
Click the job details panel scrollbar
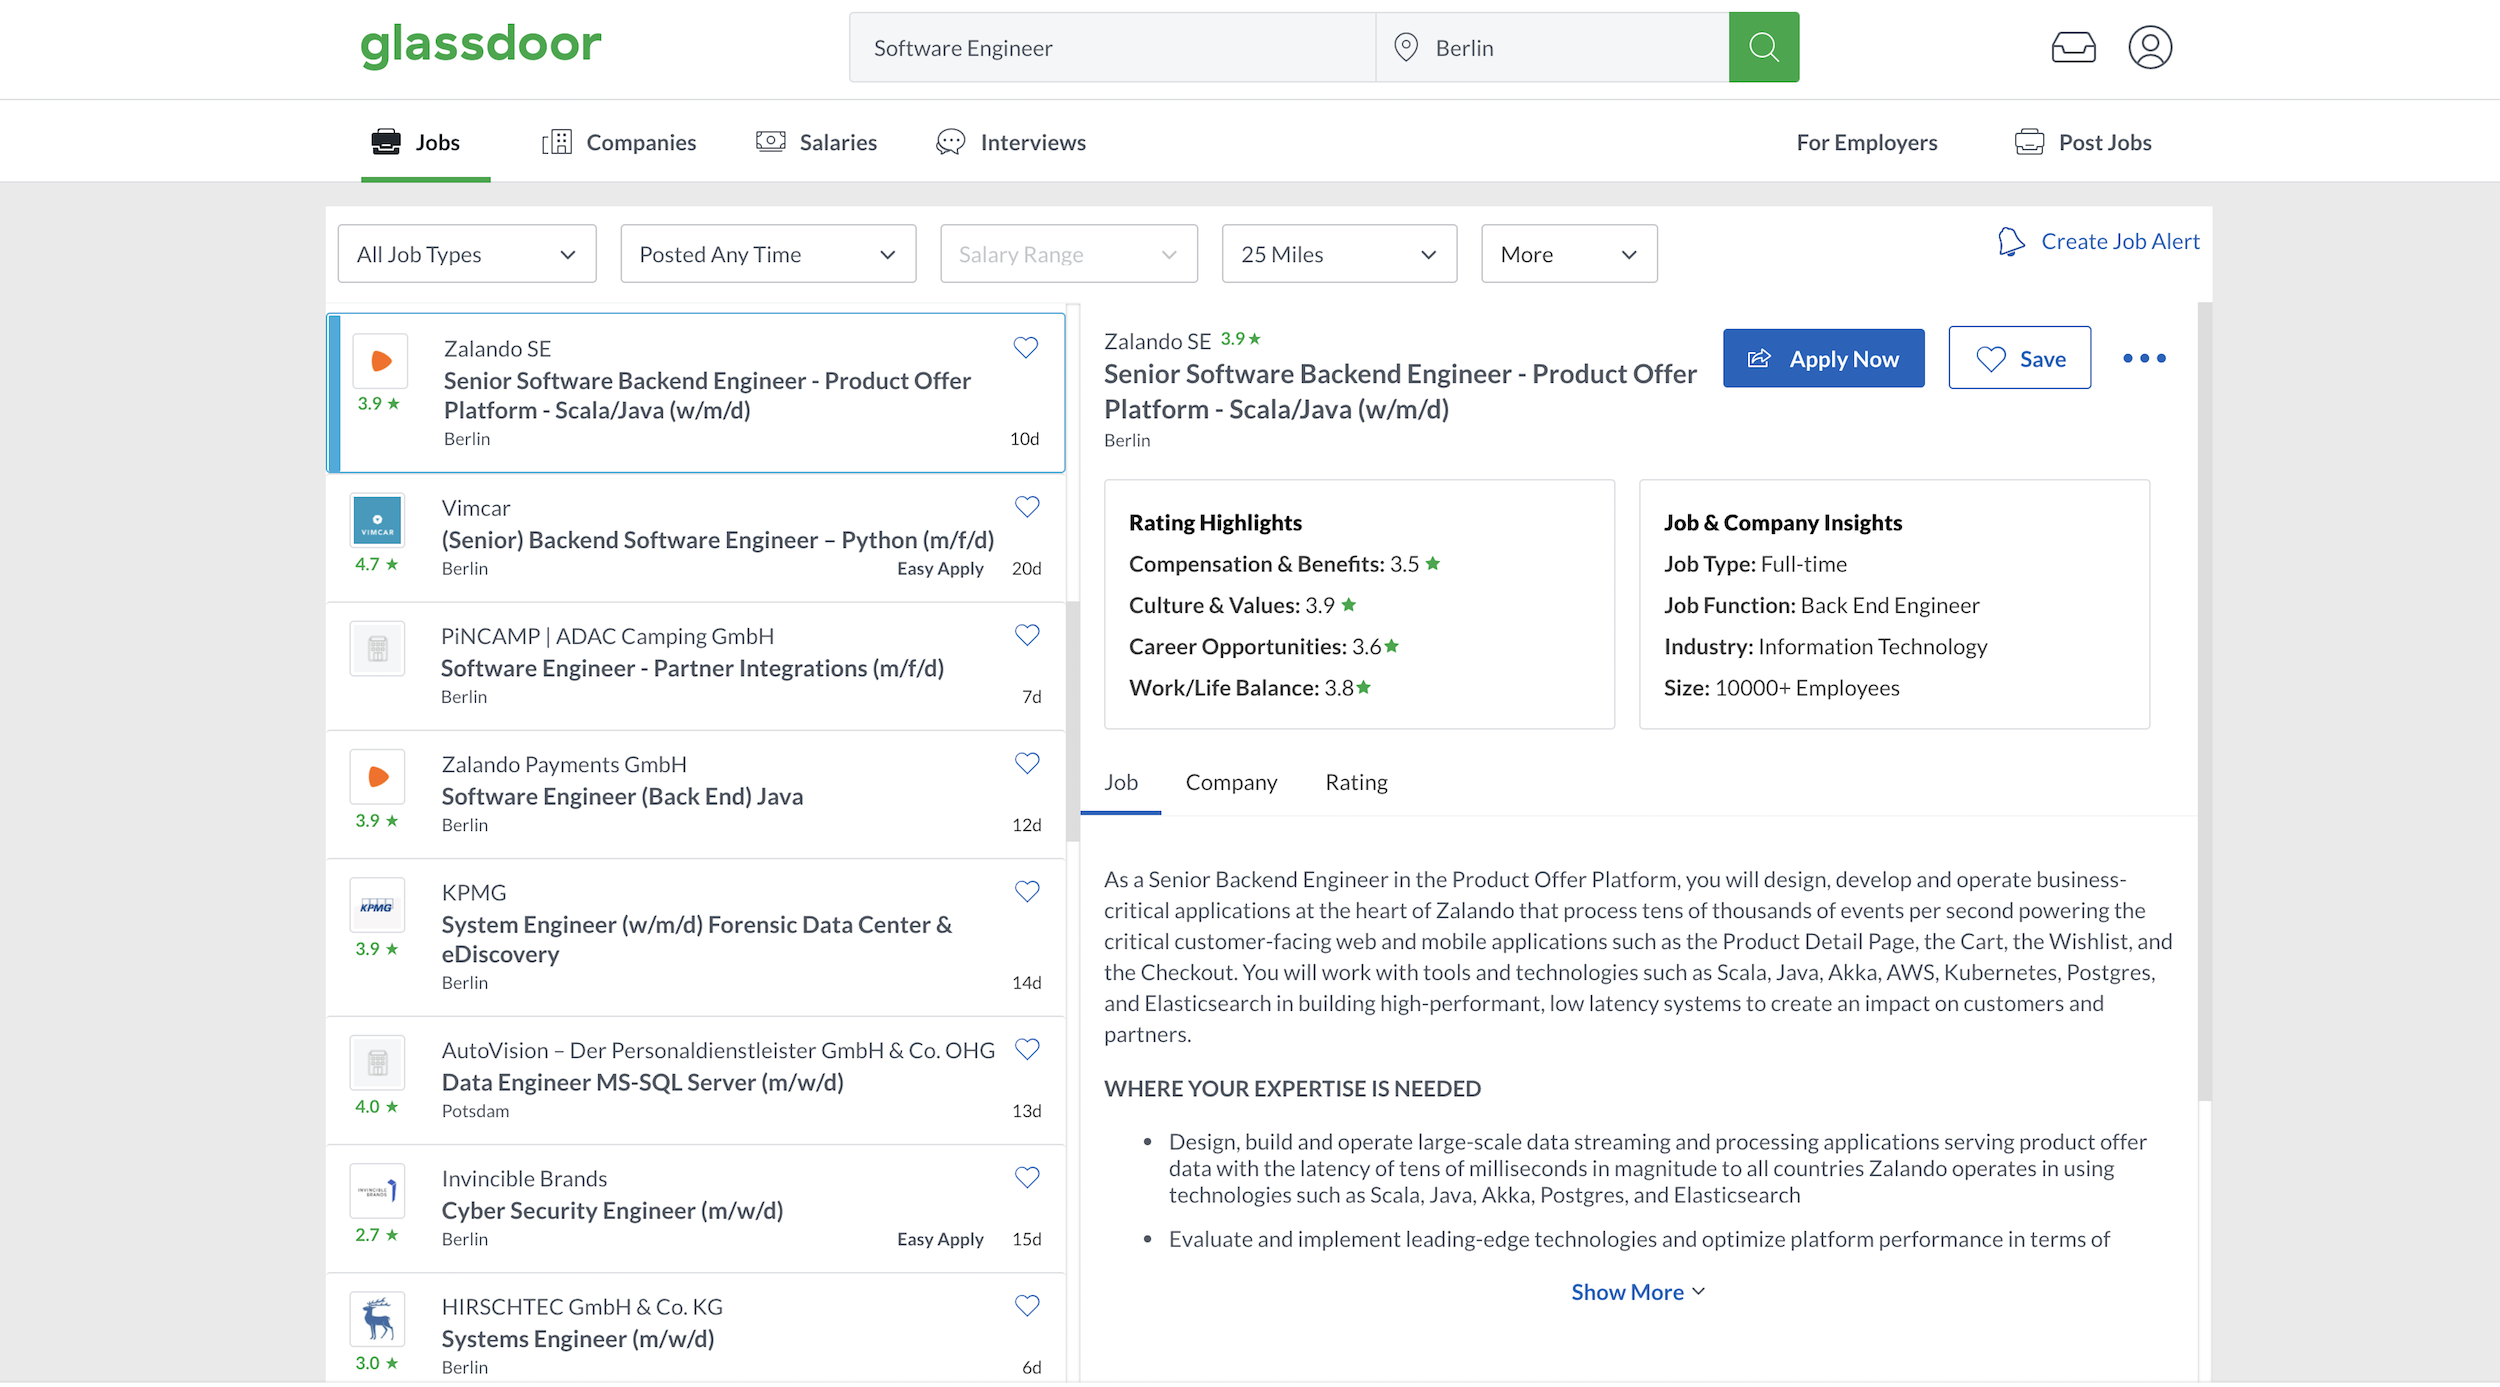(x=2205, y=701)
